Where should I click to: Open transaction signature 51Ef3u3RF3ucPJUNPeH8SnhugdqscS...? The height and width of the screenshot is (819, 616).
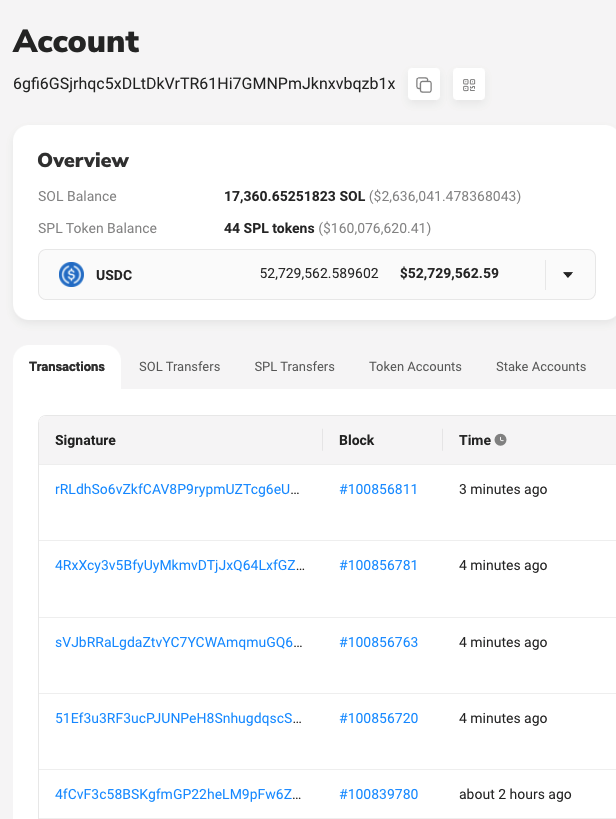178,718
